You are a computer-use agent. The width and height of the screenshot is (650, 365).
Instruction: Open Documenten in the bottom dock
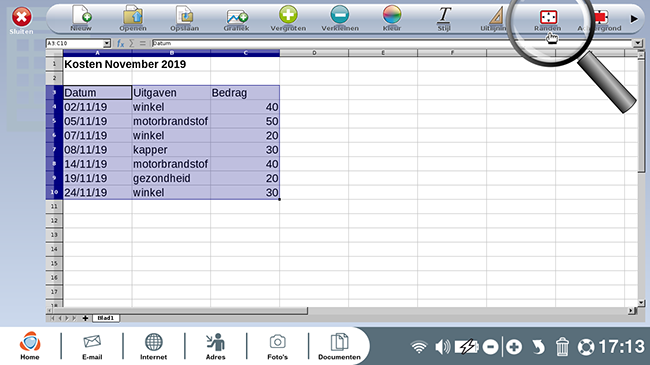[339, 346]
